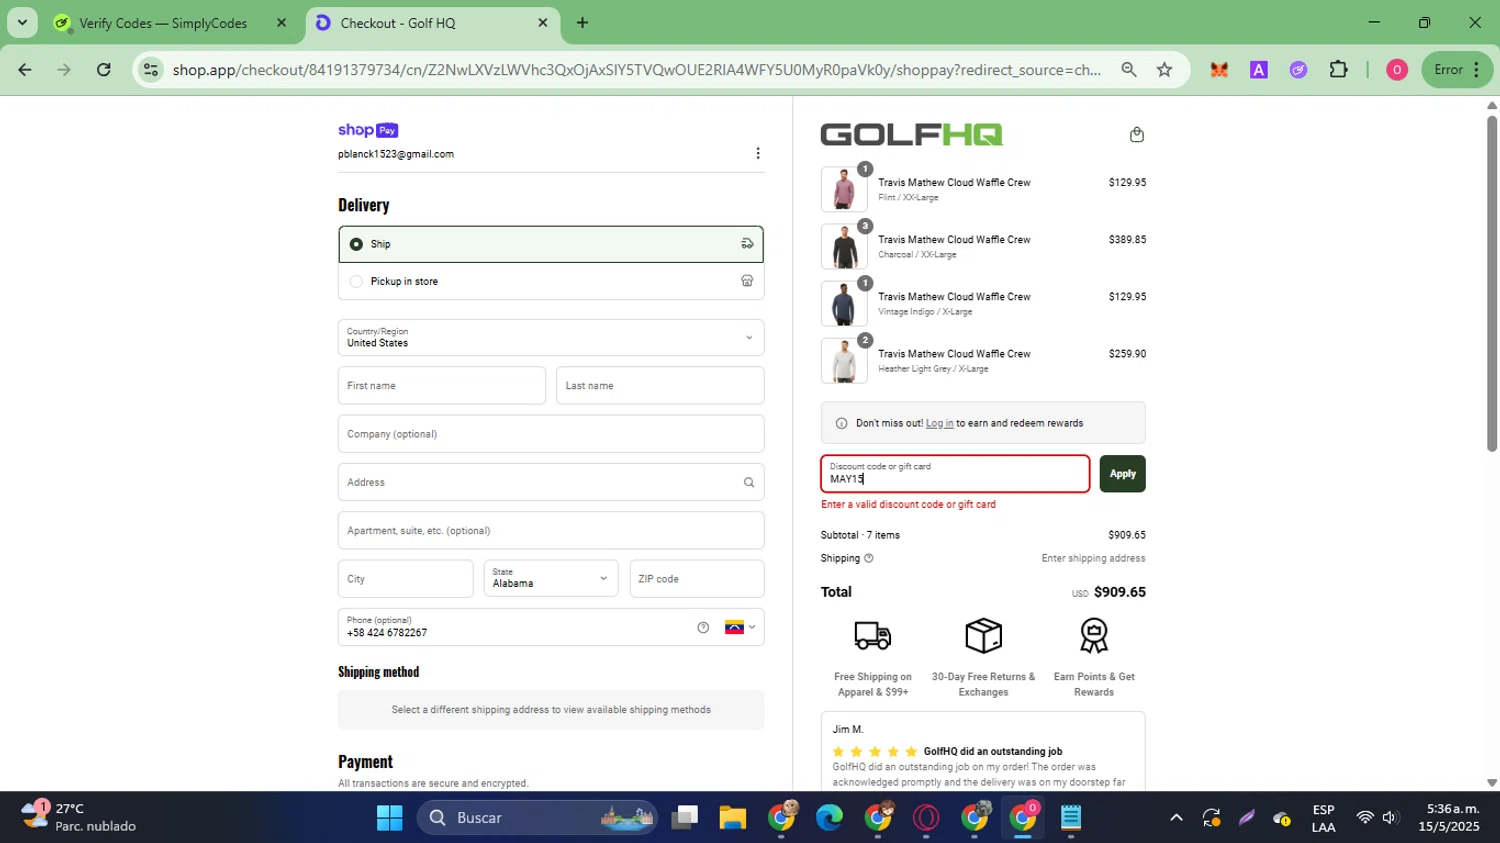Open the volume speaker tray icon

pos(1390,818)
